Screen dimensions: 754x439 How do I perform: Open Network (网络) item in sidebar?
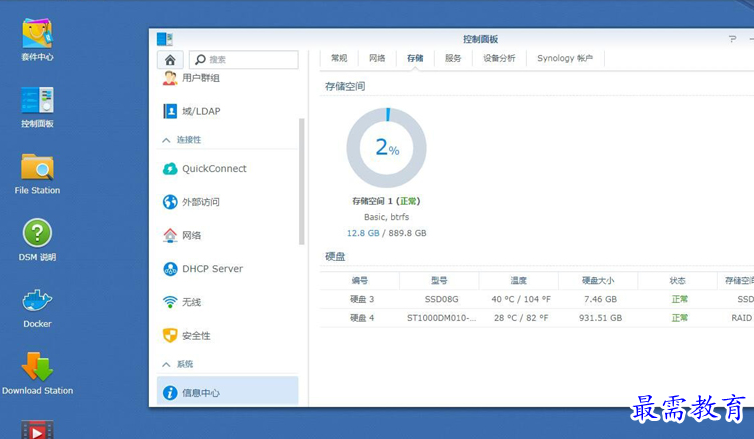[182, 235]
